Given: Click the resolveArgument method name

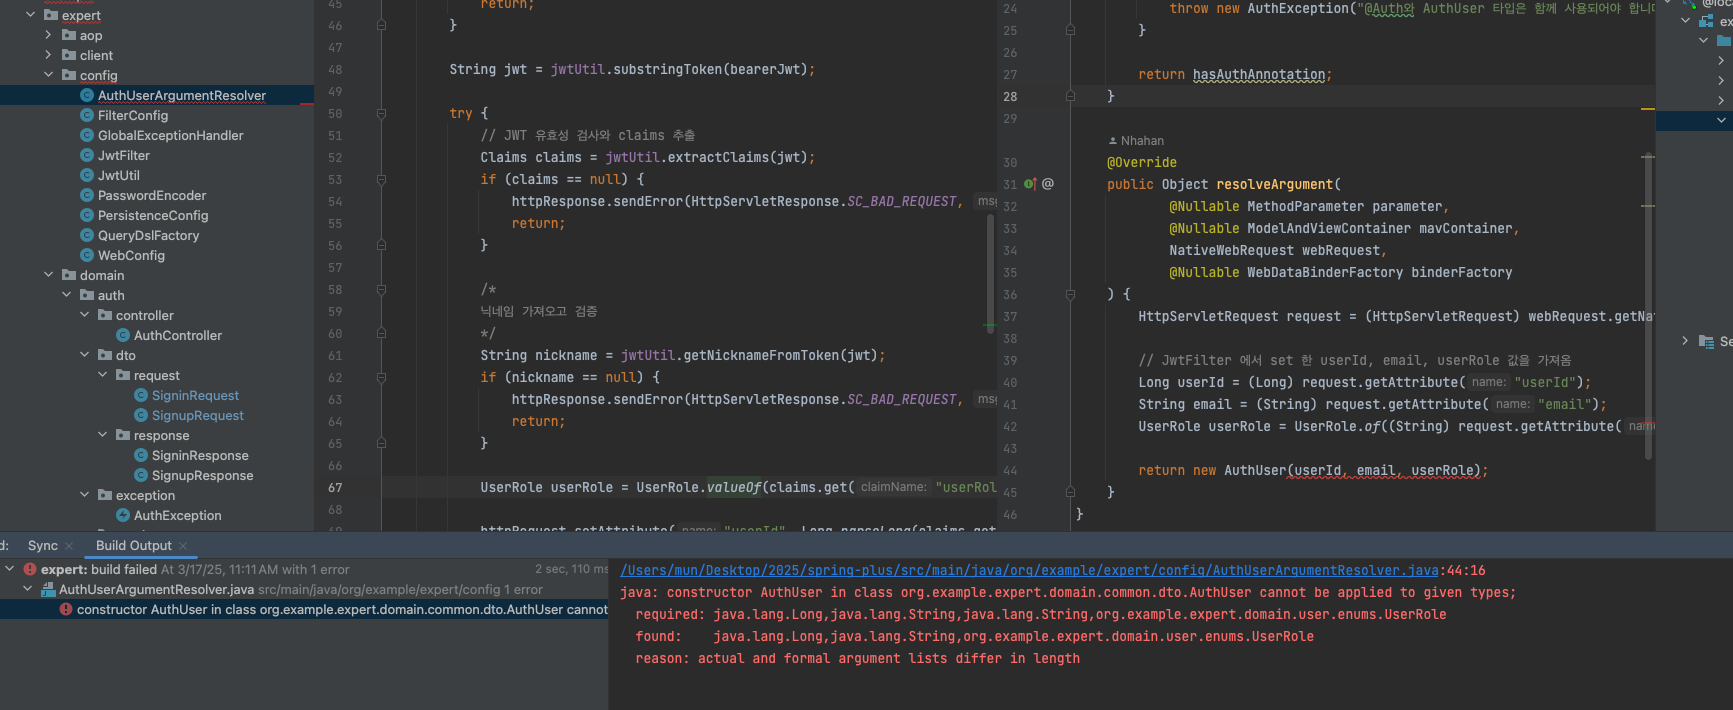Looking at the screenshot, I should pos(1275,184).
